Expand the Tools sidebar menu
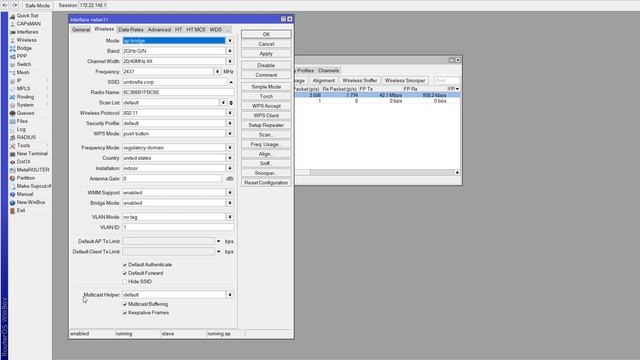Image resolution: width=640 pixels, height=360 pixels. (x=23, y=145)
